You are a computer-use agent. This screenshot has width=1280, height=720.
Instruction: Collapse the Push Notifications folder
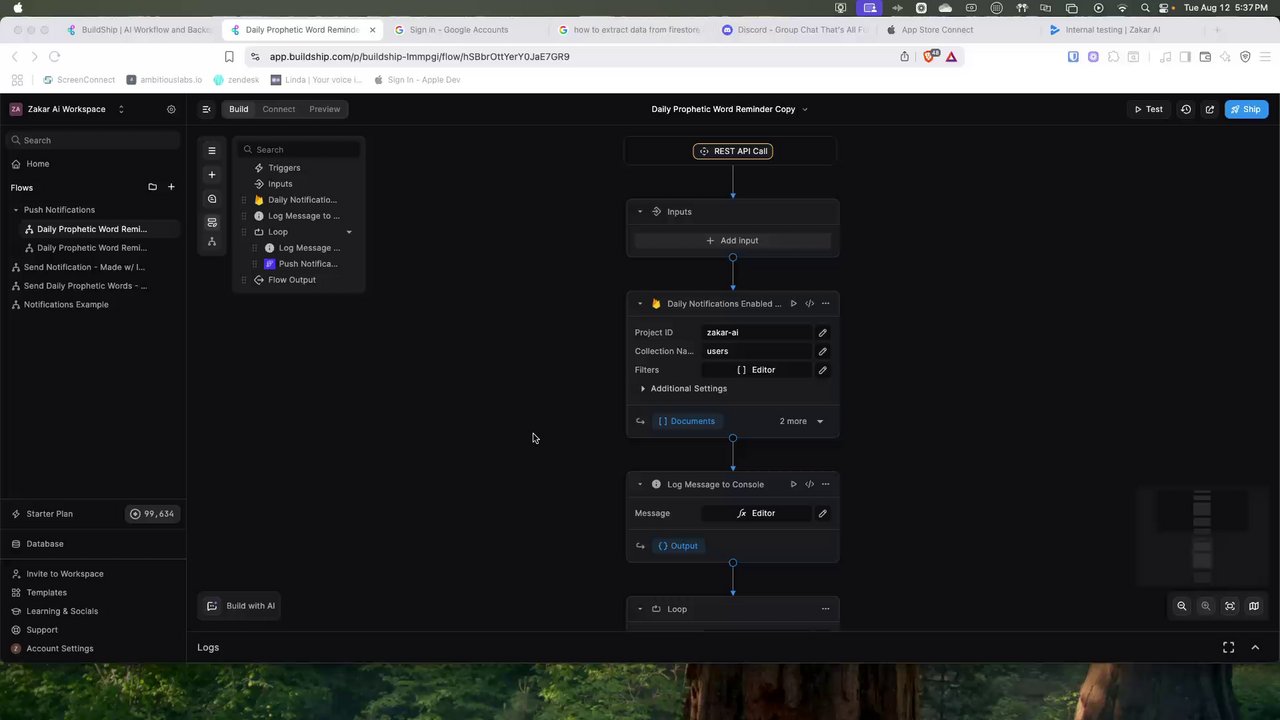tap(16, 210)
